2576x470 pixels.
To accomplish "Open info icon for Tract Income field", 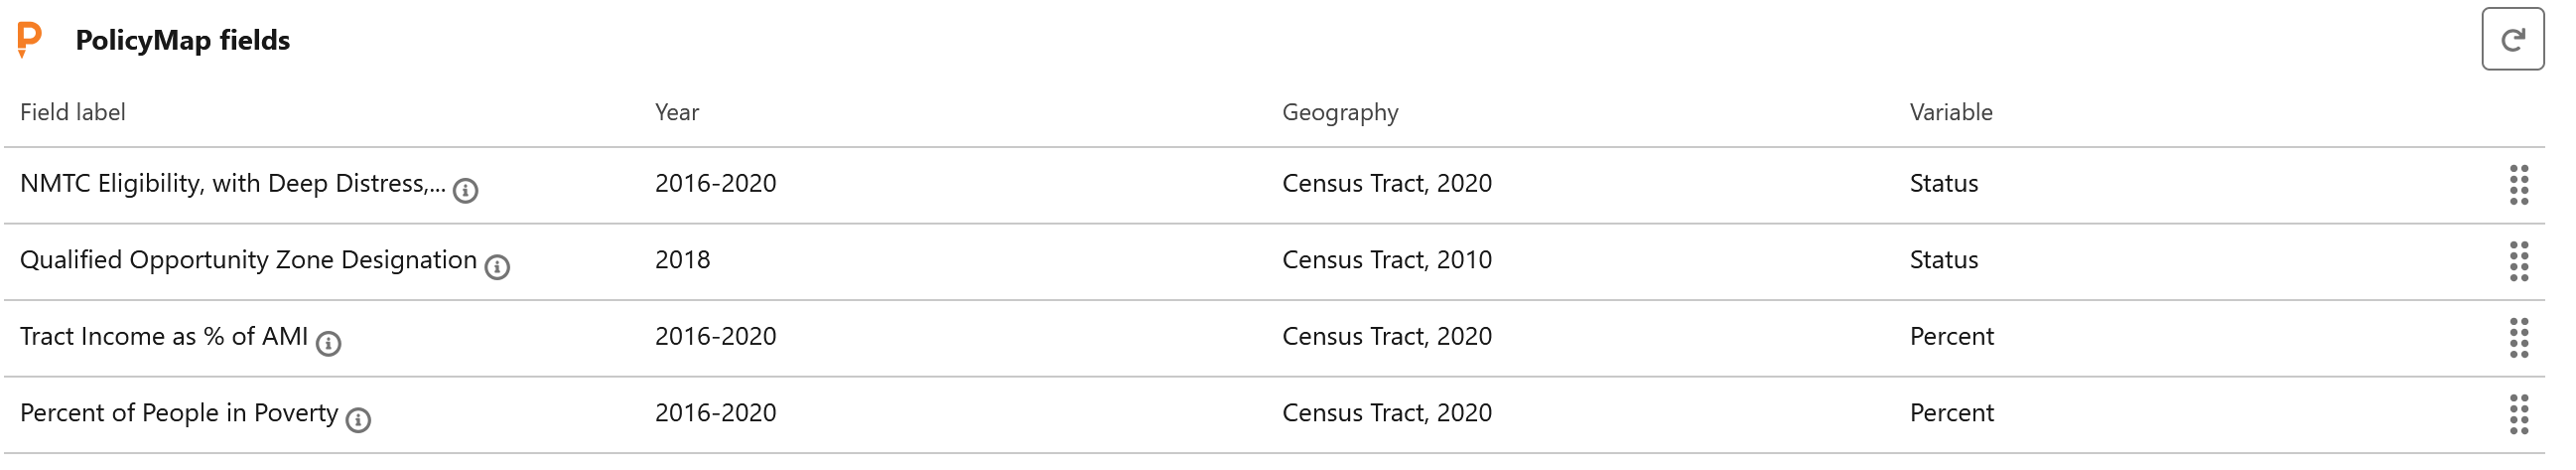I will click(x=328, y=344).
